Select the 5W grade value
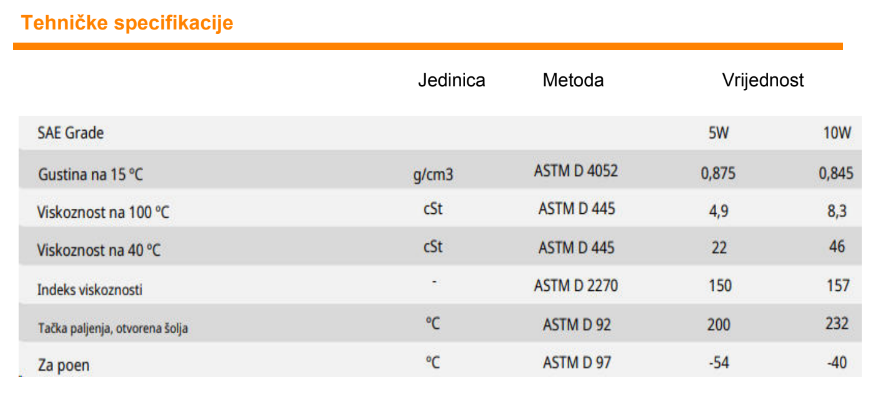 pos(718,133)
